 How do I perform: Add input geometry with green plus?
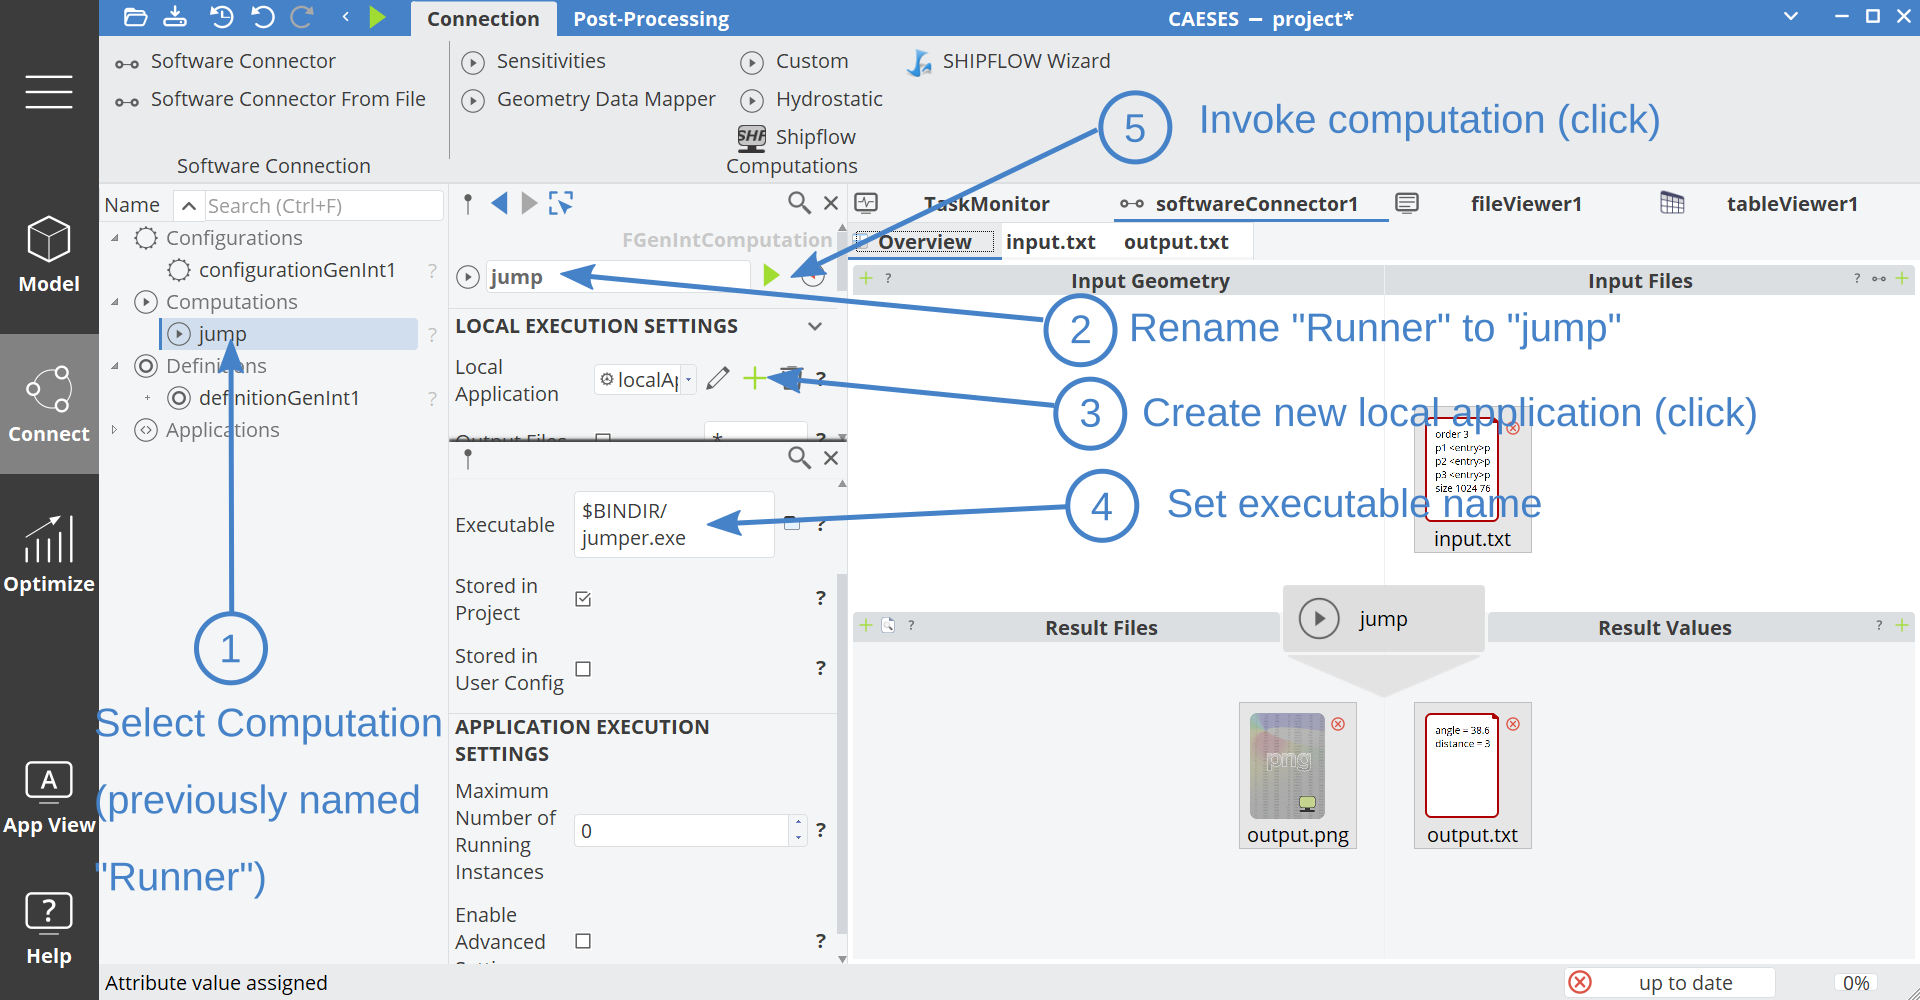pyautogui.click(x=866, y=279)
